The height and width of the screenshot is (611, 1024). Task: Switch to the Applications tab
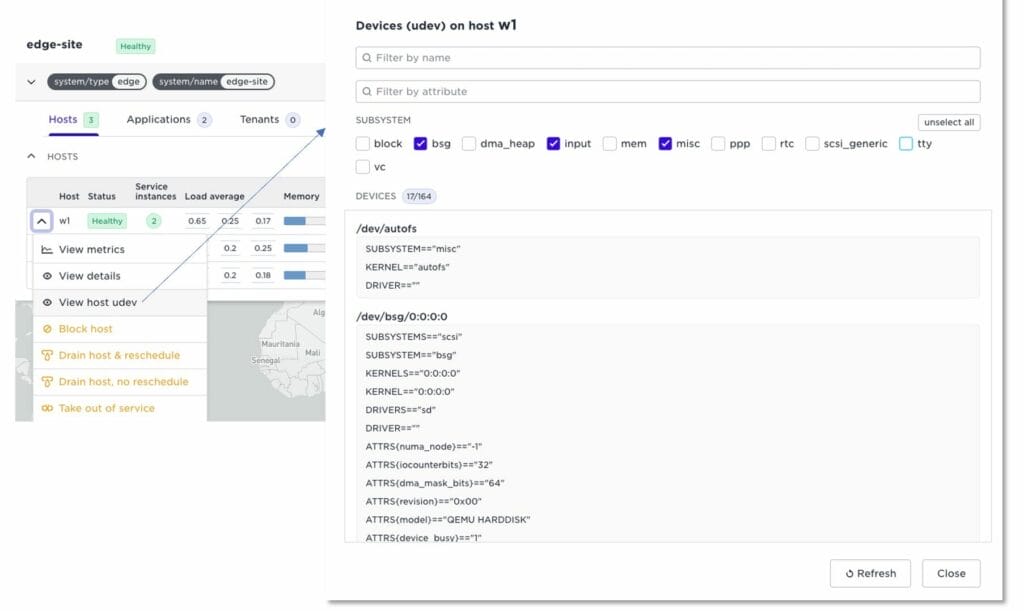pos(158,120)
